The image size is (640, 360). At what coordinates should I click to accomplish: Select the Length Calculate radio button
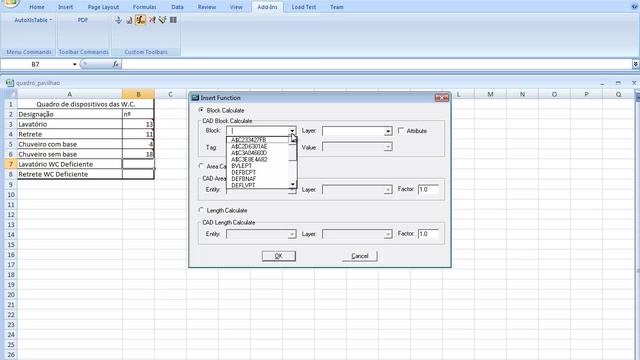pos(201,210)
